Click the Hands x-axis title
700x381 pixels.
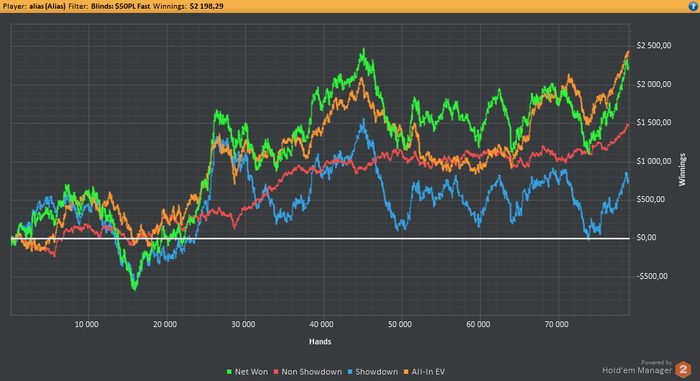pos(320,342)
